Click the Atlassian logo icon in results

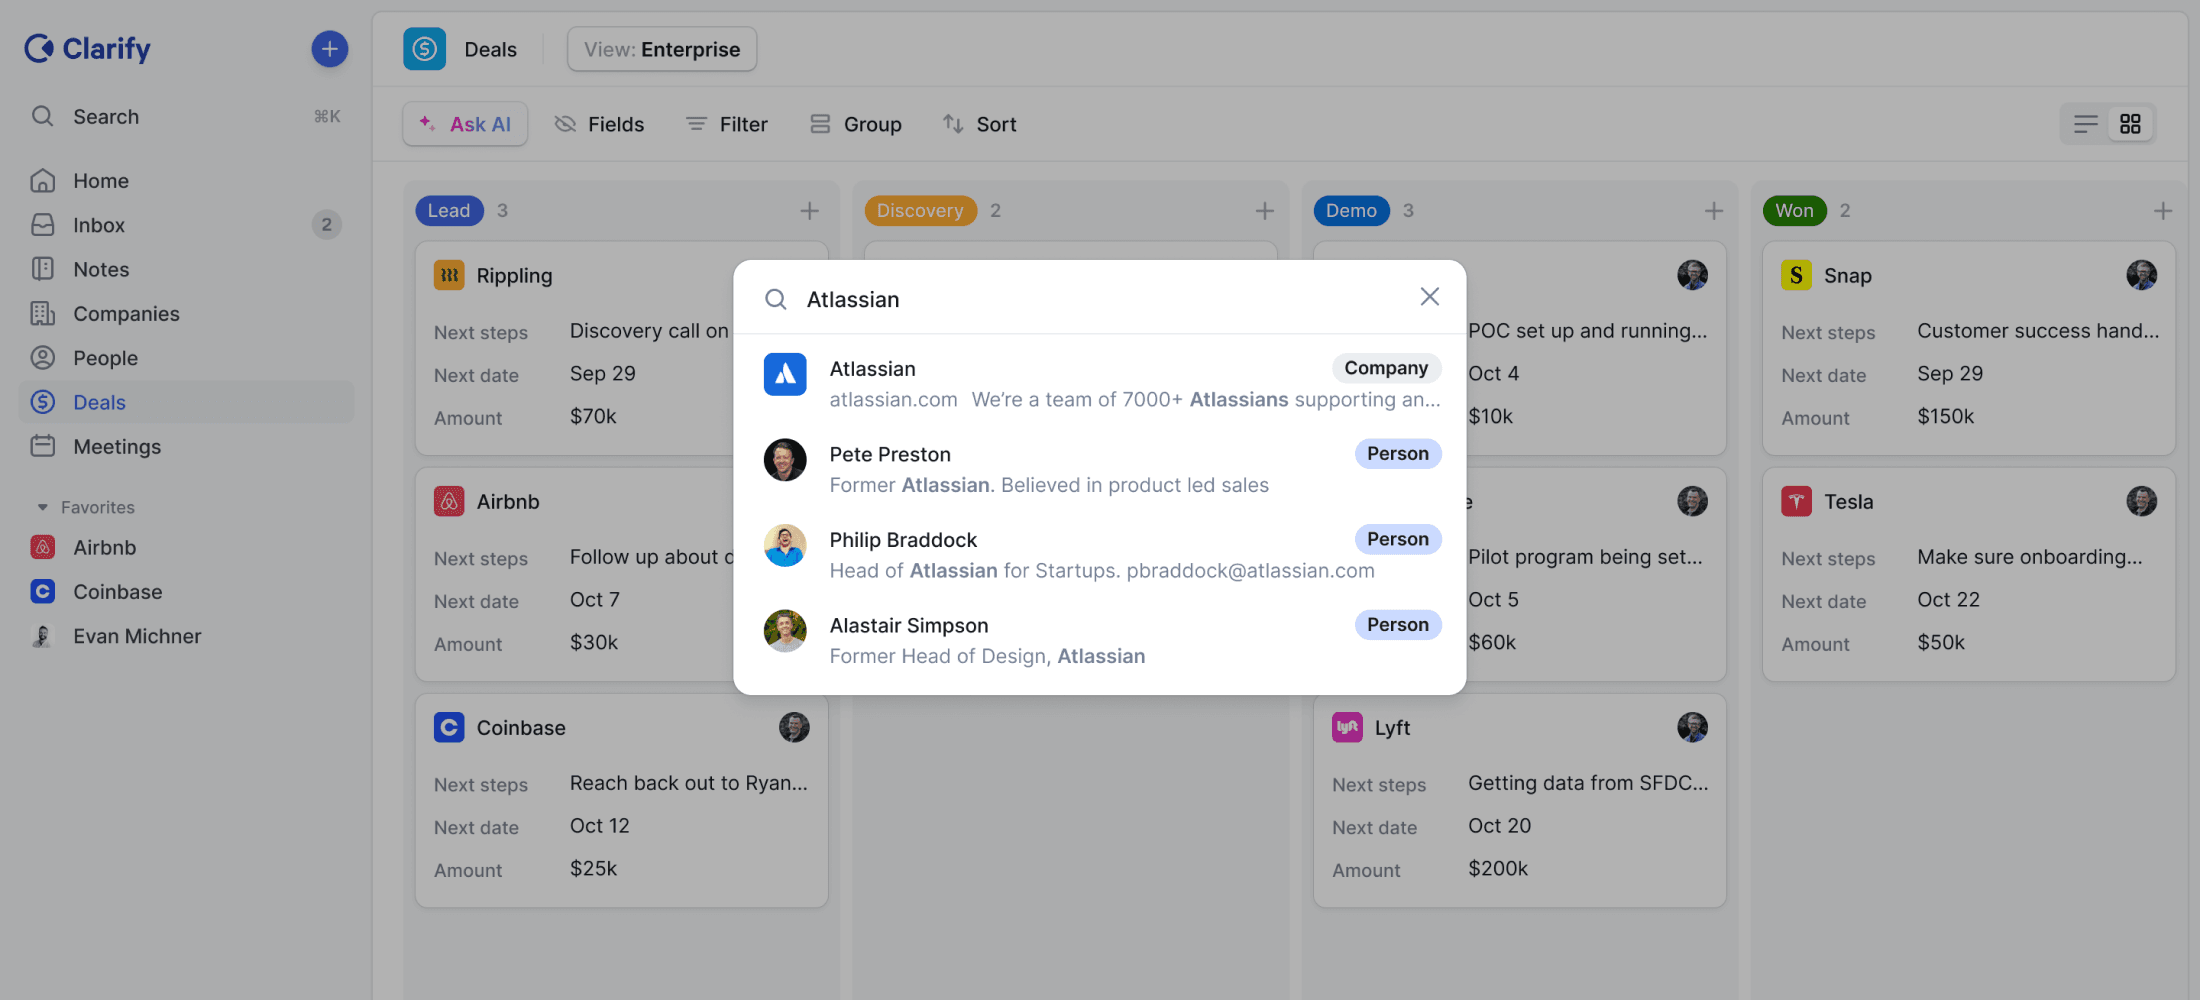pyautogui.click(x=785, y=374)
